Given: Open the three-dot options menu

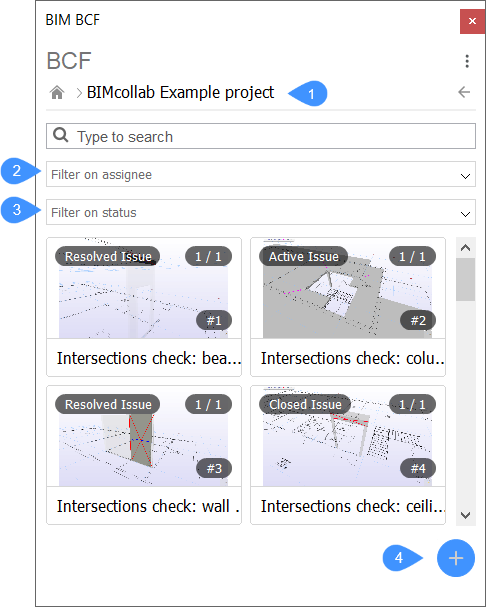Looking at the screenshot, I should [x=467, y=61].
